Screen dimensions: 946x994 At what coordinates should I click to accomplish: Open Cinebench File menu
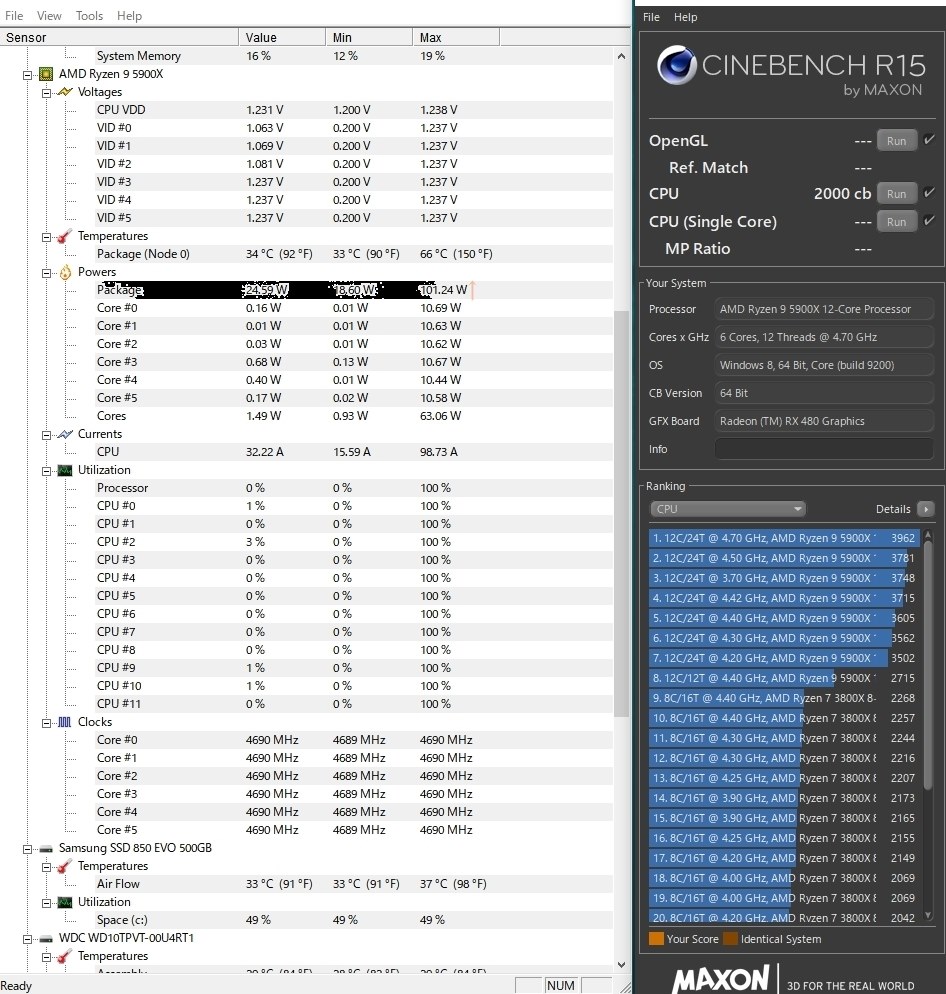(x=651, y=17)
